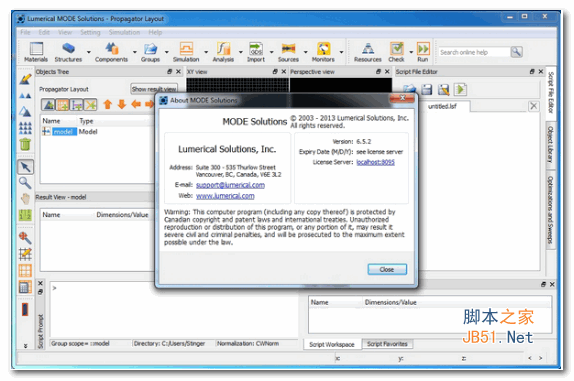Close the Objects Tree panel
The width and height of the screenshot is (574, 381).
tap(178, 72)
